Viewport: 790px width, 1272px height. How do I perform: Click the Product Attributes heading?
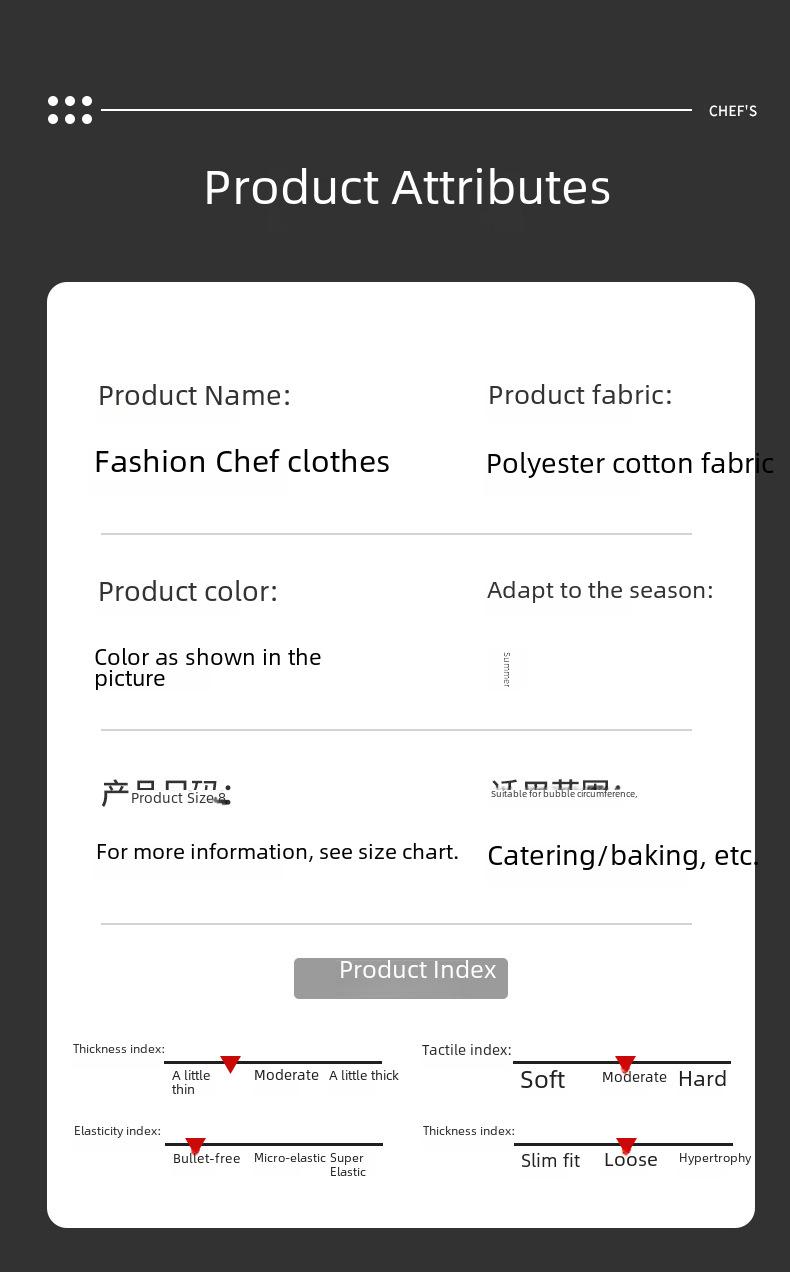(x=407, y=187)
